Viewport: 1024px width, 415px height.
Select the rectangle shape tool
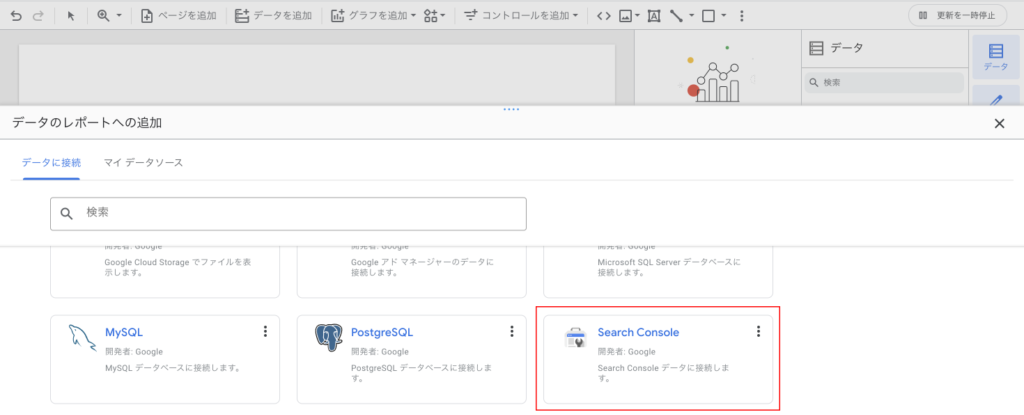click(708, 16)
